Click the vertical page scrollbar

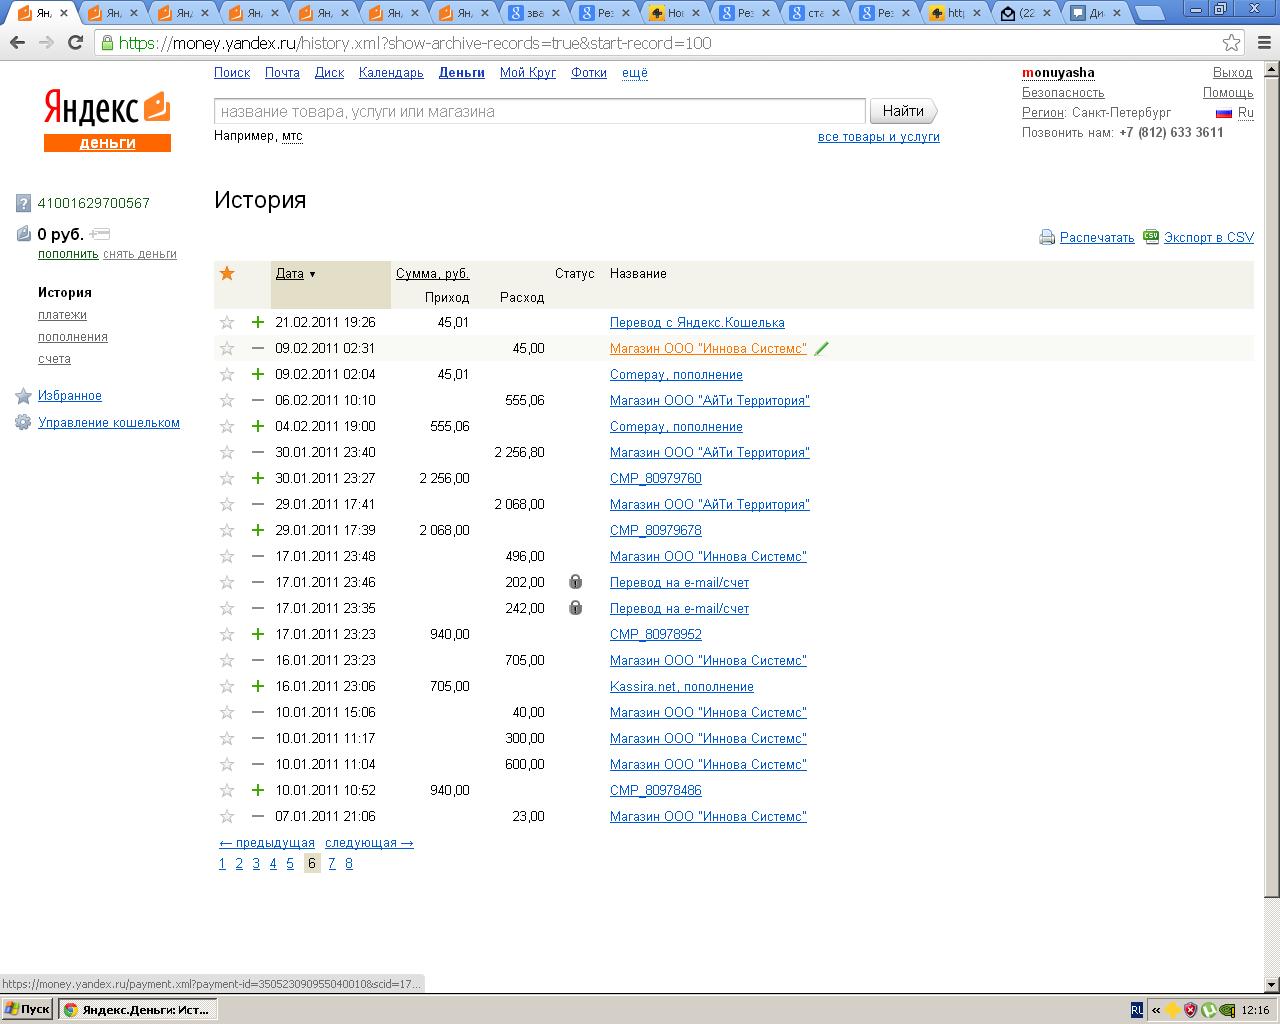pos(1271,486)
